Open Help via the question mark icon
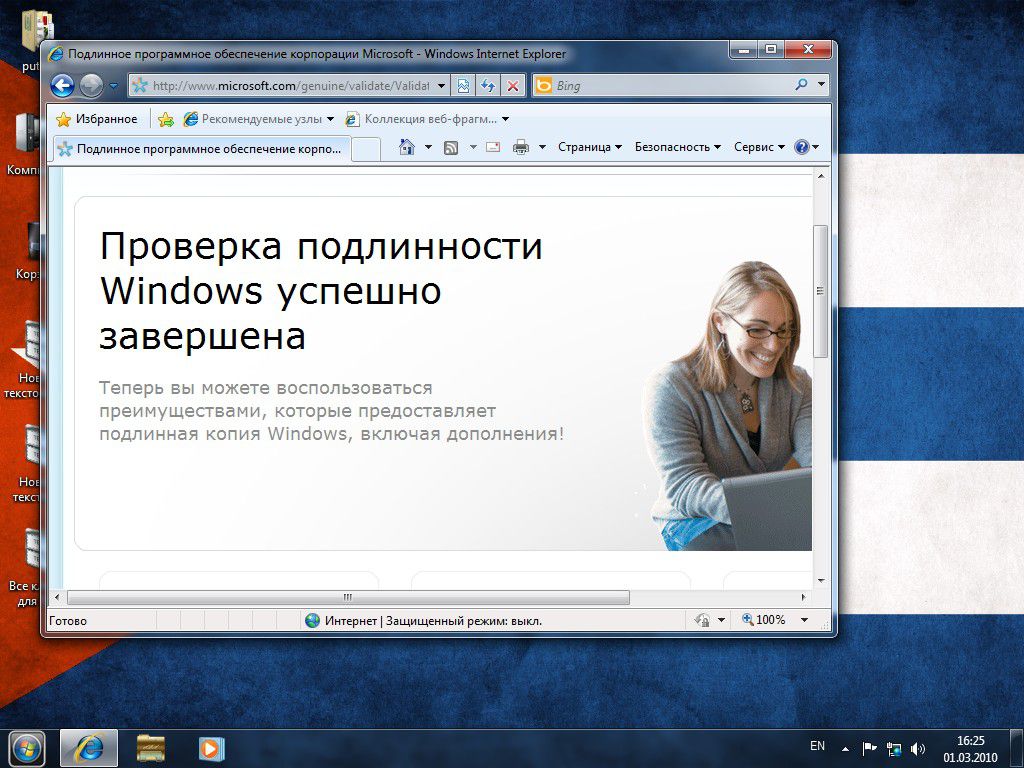The image size is (1024, 768). click(800, 146)
